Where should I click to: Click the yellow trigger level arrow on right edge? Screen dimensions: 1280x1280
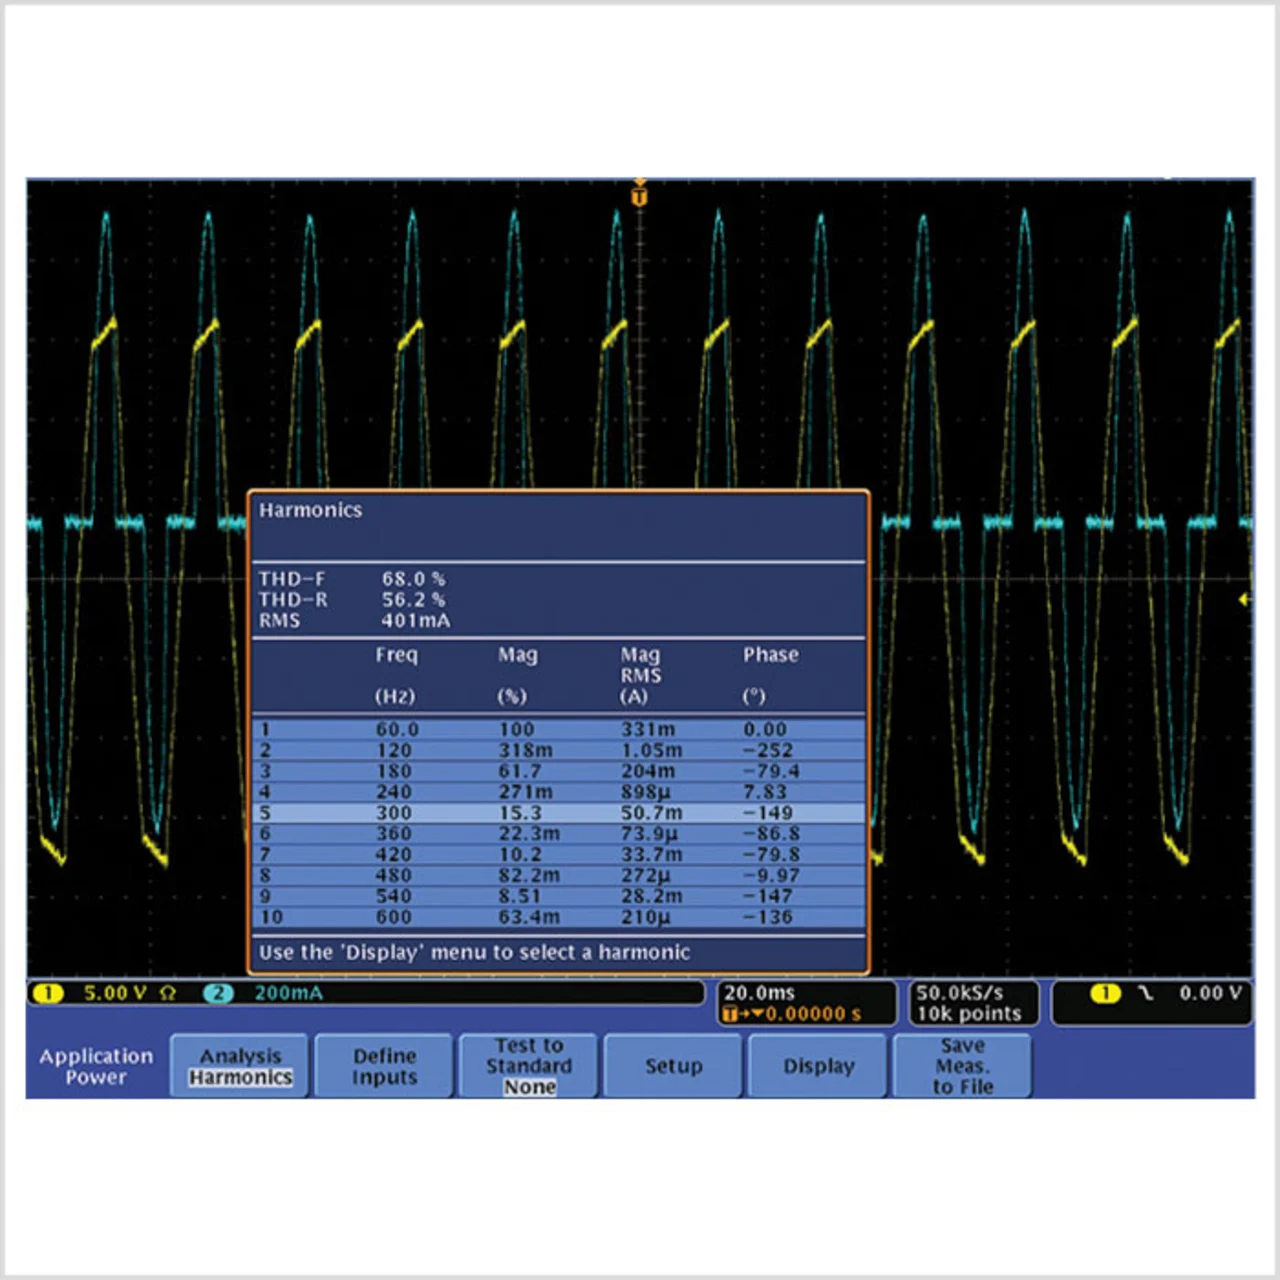[1244, 599]
